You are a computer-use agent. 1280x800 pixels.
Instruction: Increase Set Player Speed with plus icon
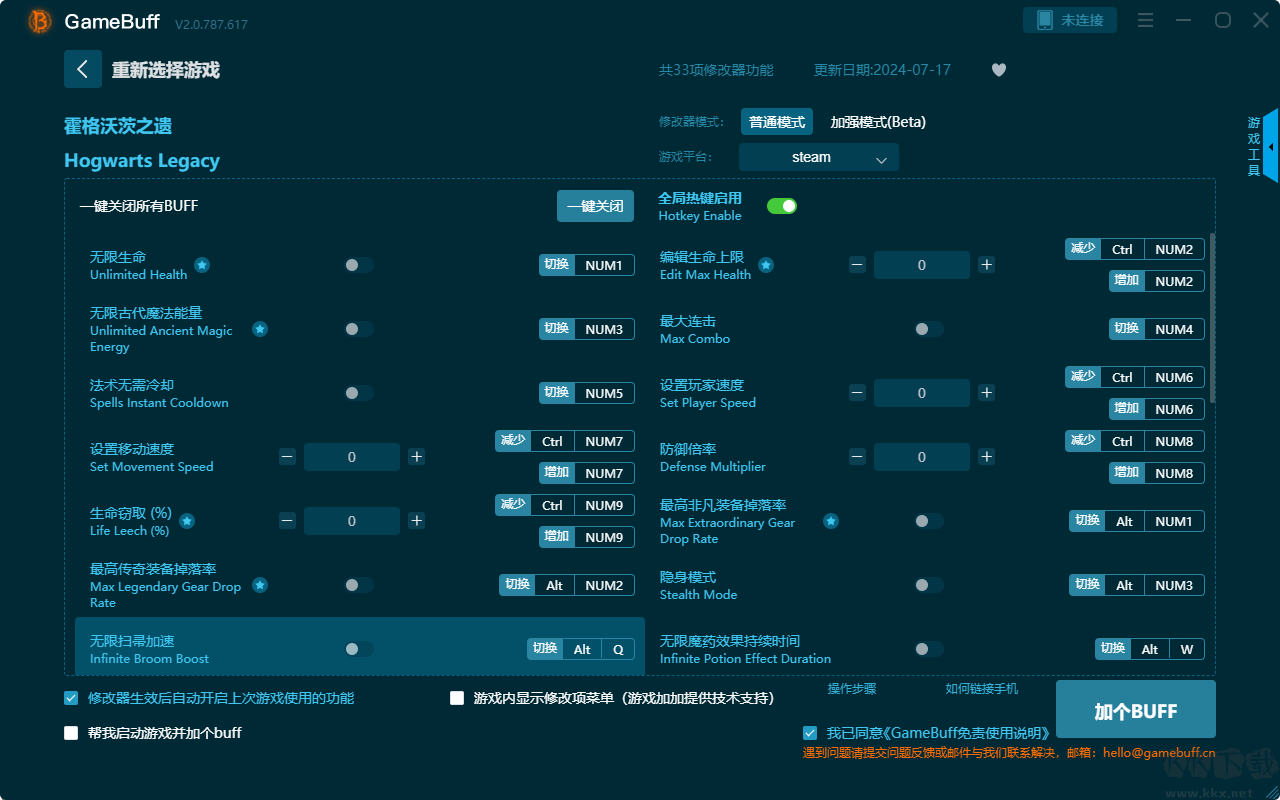pos(986,393)
